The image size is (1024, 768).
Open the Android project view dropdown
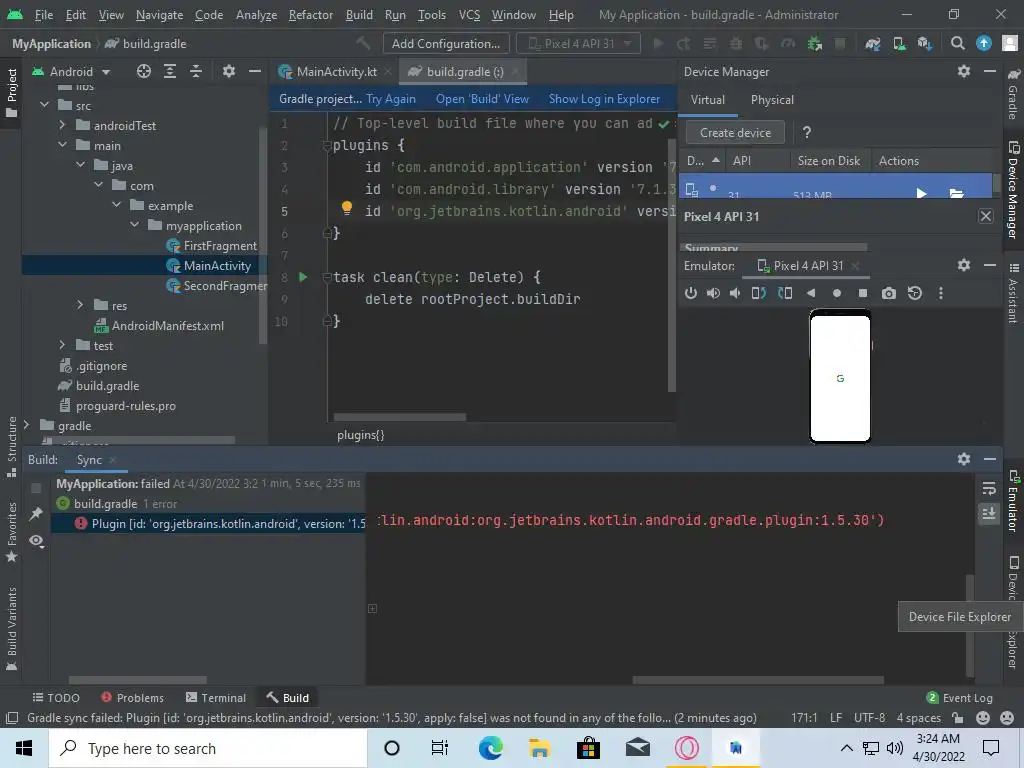click(71, 71)
